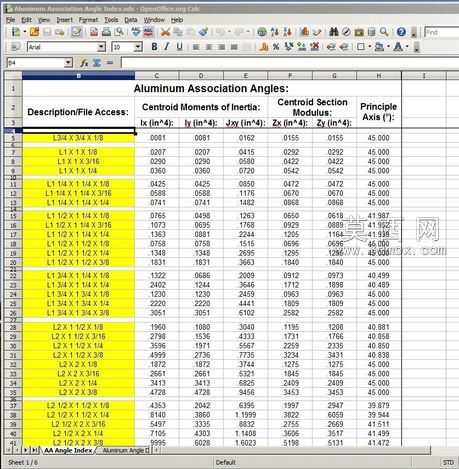Toggle Italic formatting
Viewport: 459px width, 469px height.
(x=167, y=47)
